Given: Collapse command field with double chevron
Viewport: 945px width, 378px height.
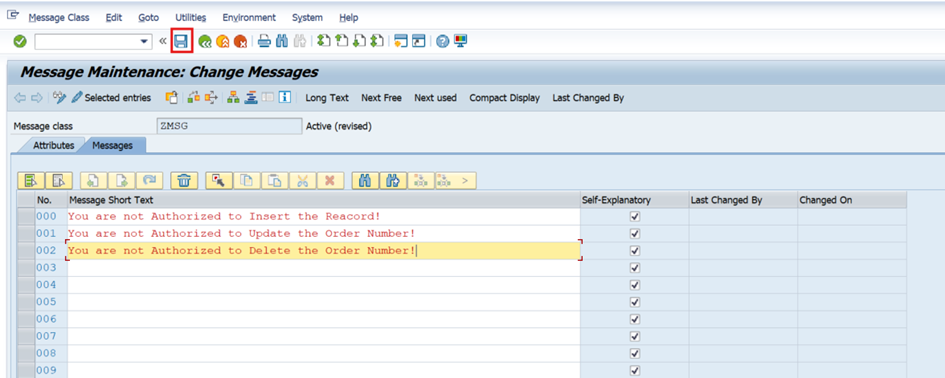Looking at the screenshot, I should click(162, 42).
